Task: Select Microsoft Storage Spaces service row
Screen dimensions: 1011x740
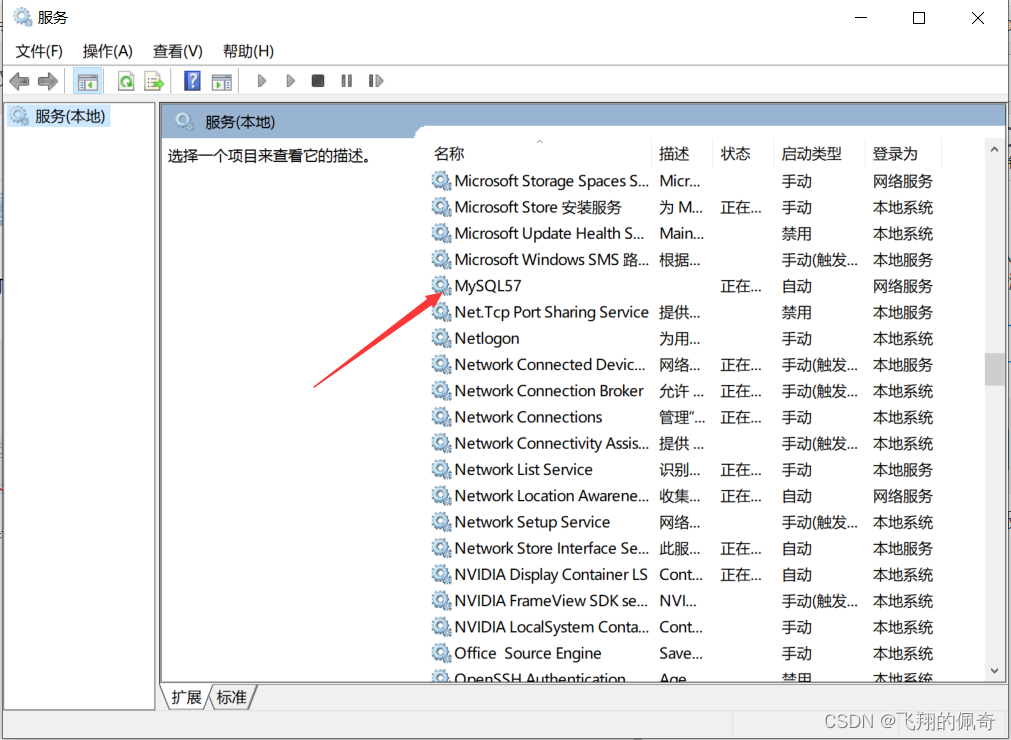Action: click(x=682, y=181)
